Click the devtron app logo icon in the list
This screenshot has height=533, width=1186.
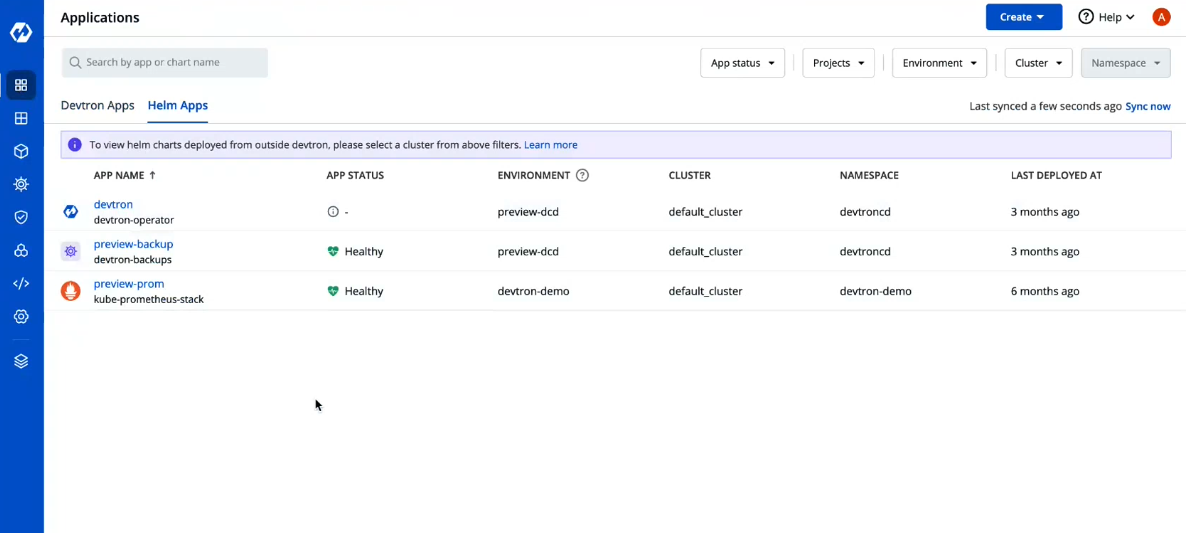pos(70,212)
